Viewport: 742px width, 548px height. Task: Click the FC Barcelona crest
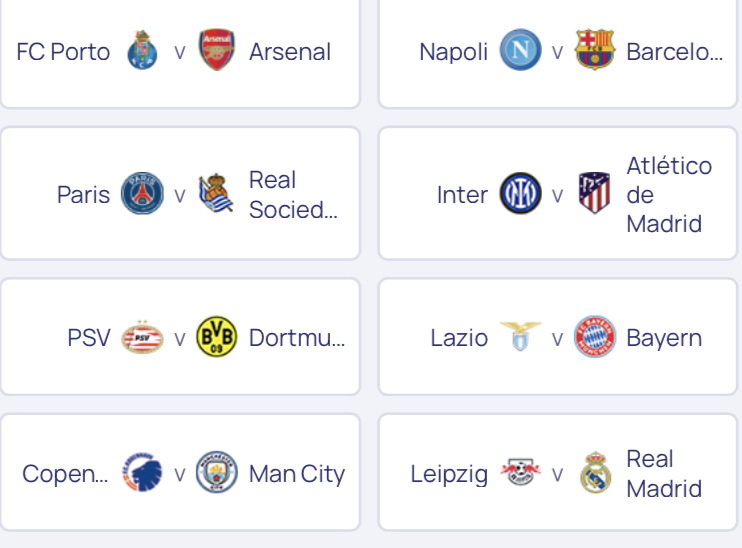(595, 50)
